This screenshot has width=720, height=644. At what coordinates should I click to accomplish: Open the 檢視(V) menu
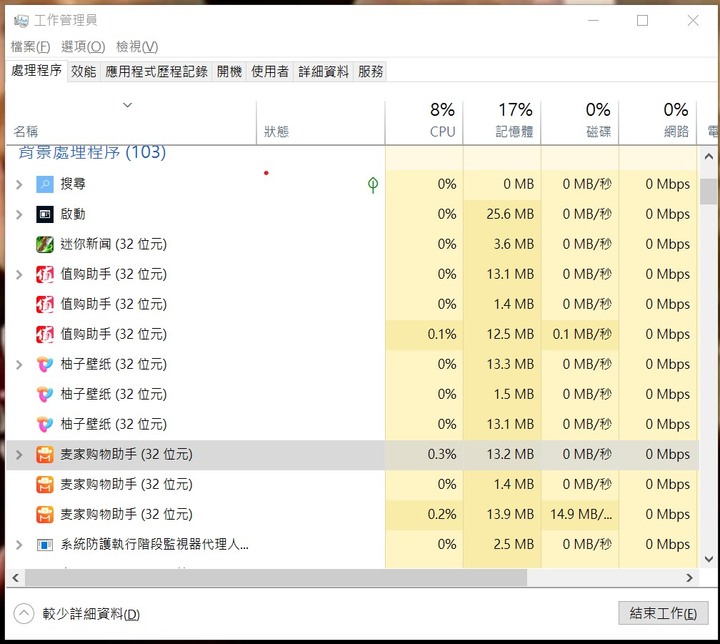click(137, 47)
